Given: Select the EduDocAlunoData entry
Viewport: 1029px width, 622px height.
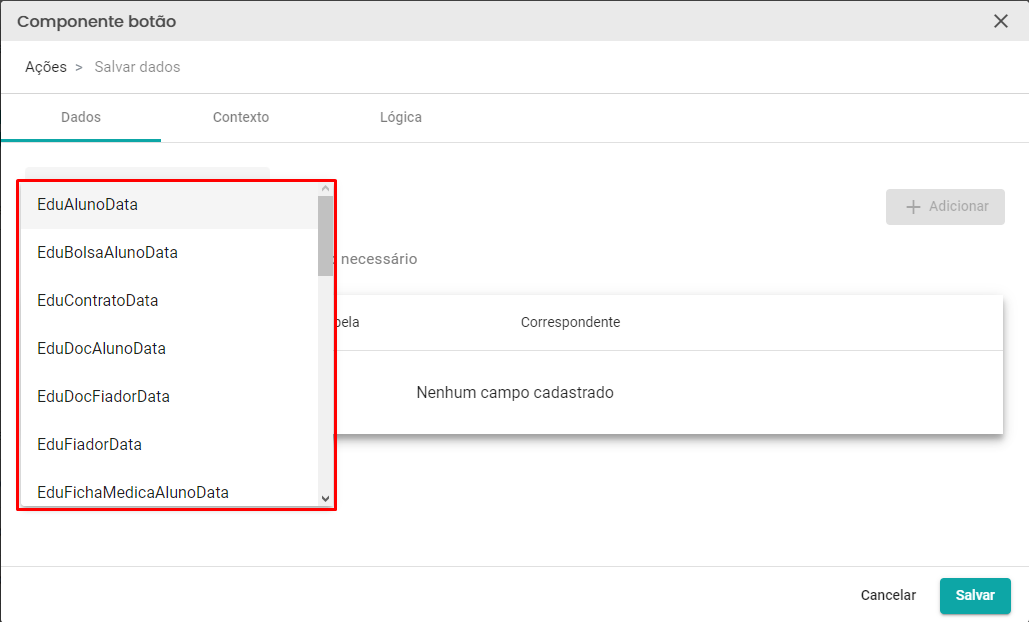Looking at the screenshot, I should 169,348.
